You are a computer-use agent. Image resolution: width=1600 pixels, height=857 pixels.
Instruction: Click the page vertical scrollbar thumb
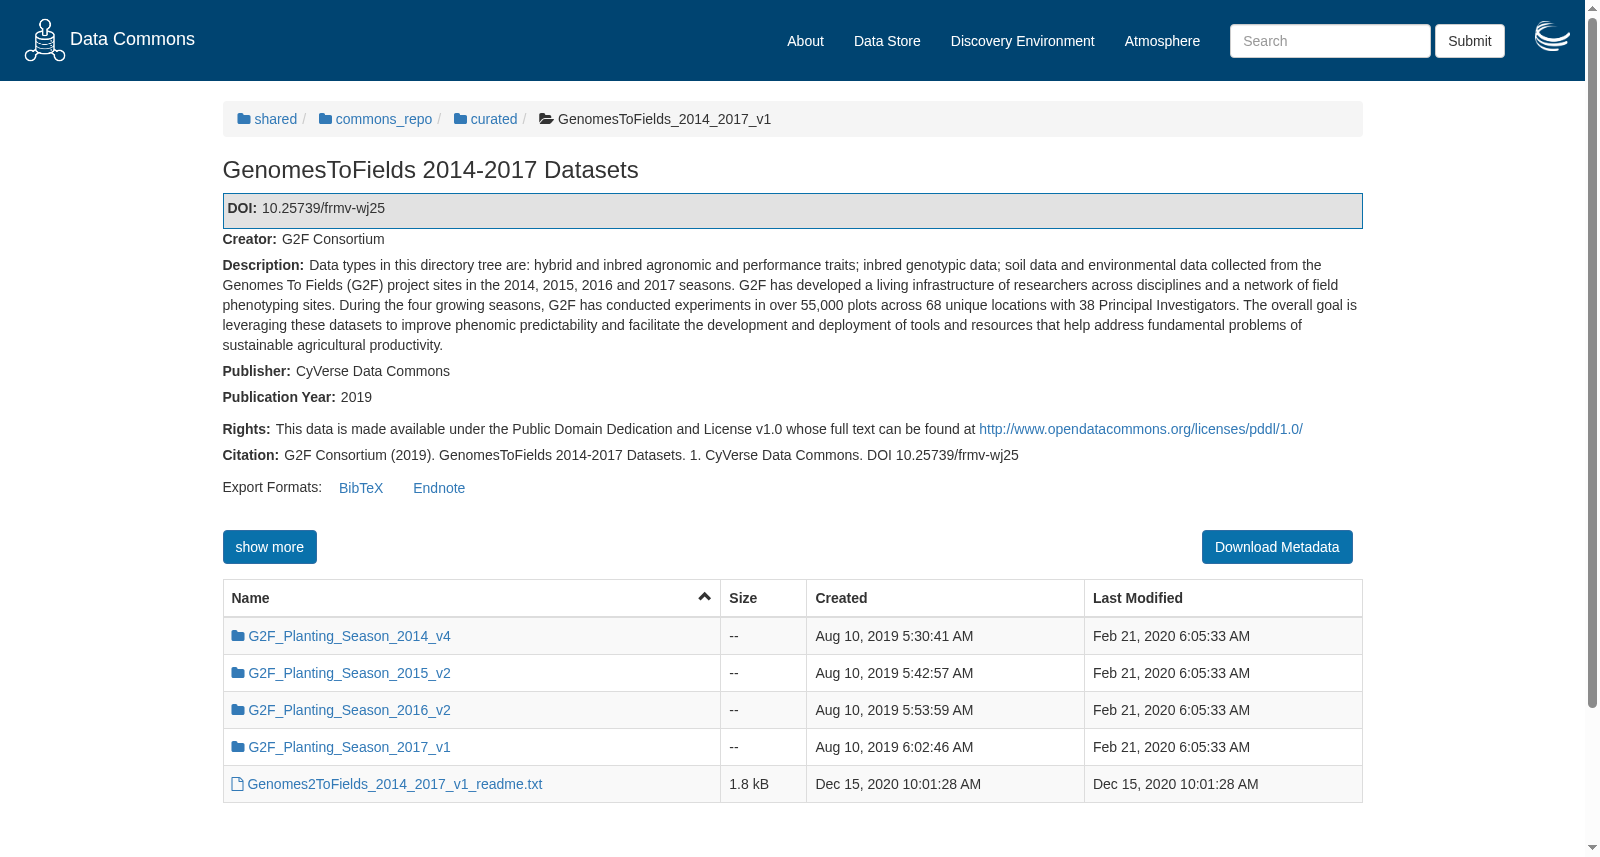[1592, 362]
